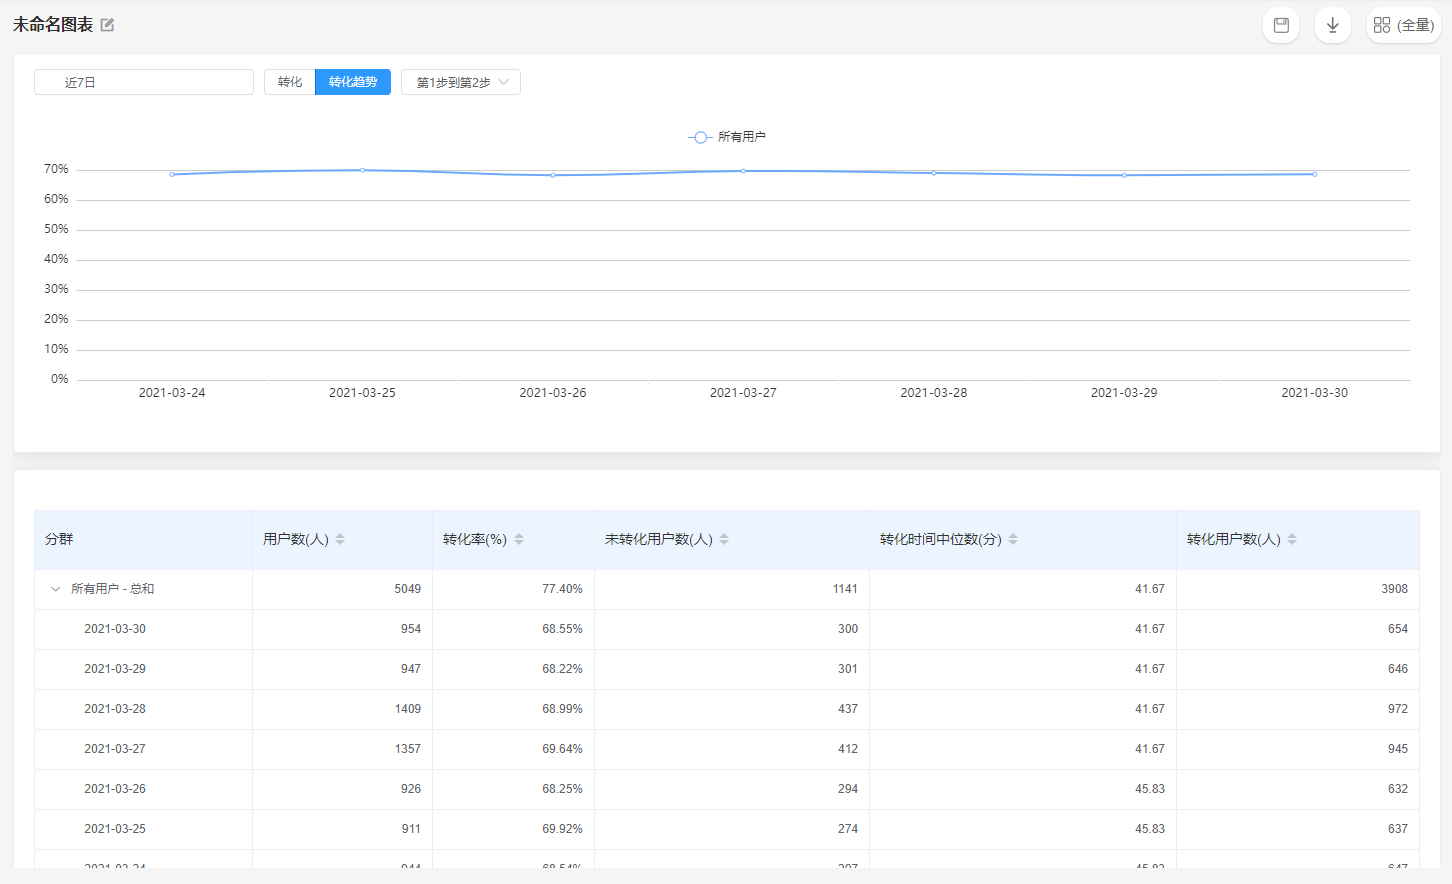The width and height of the screenshot is (1452, 884).
Task: Select the 2021-03-30 table row label
Action: pyautogui.click(x=115, y=629)
